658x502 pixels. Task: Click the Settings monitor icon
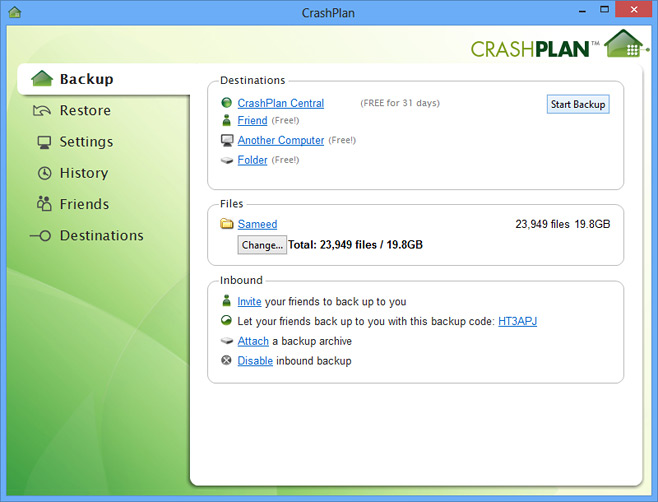44,142
